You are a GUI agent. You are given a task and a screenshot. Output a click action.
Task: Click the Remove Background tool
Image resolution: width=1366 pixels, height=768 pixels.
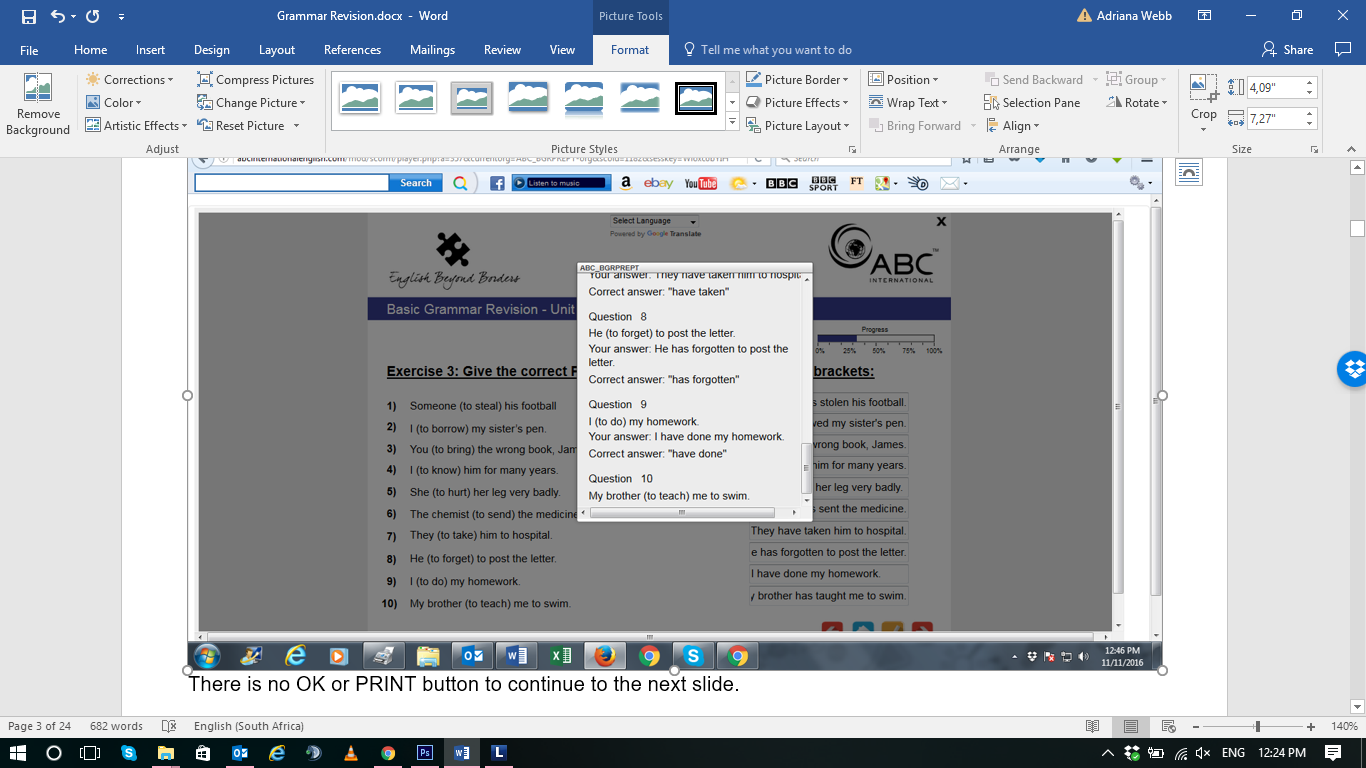click(x=38, y=104)
